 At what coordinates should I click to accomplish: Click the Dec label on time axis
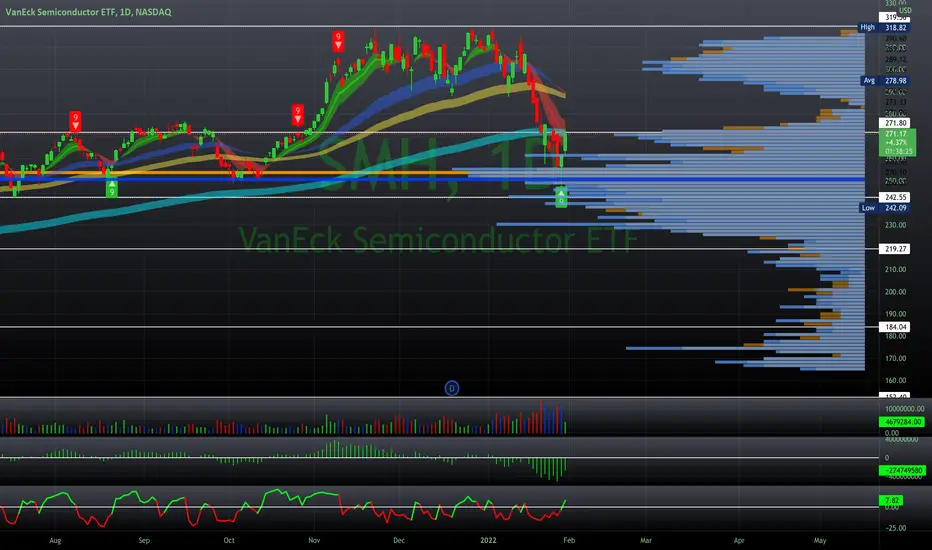399,540
